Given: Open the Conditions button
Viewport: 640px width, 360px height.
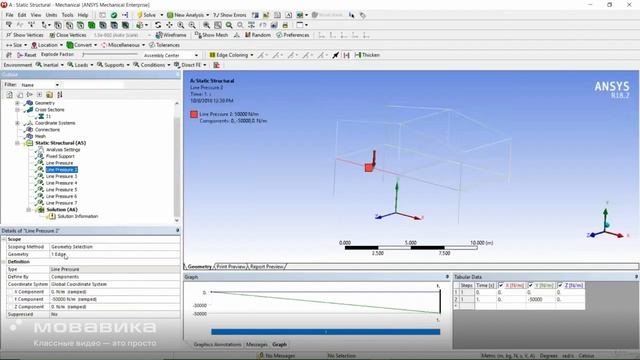Looking at the screenshot, I should click(152, 65).
